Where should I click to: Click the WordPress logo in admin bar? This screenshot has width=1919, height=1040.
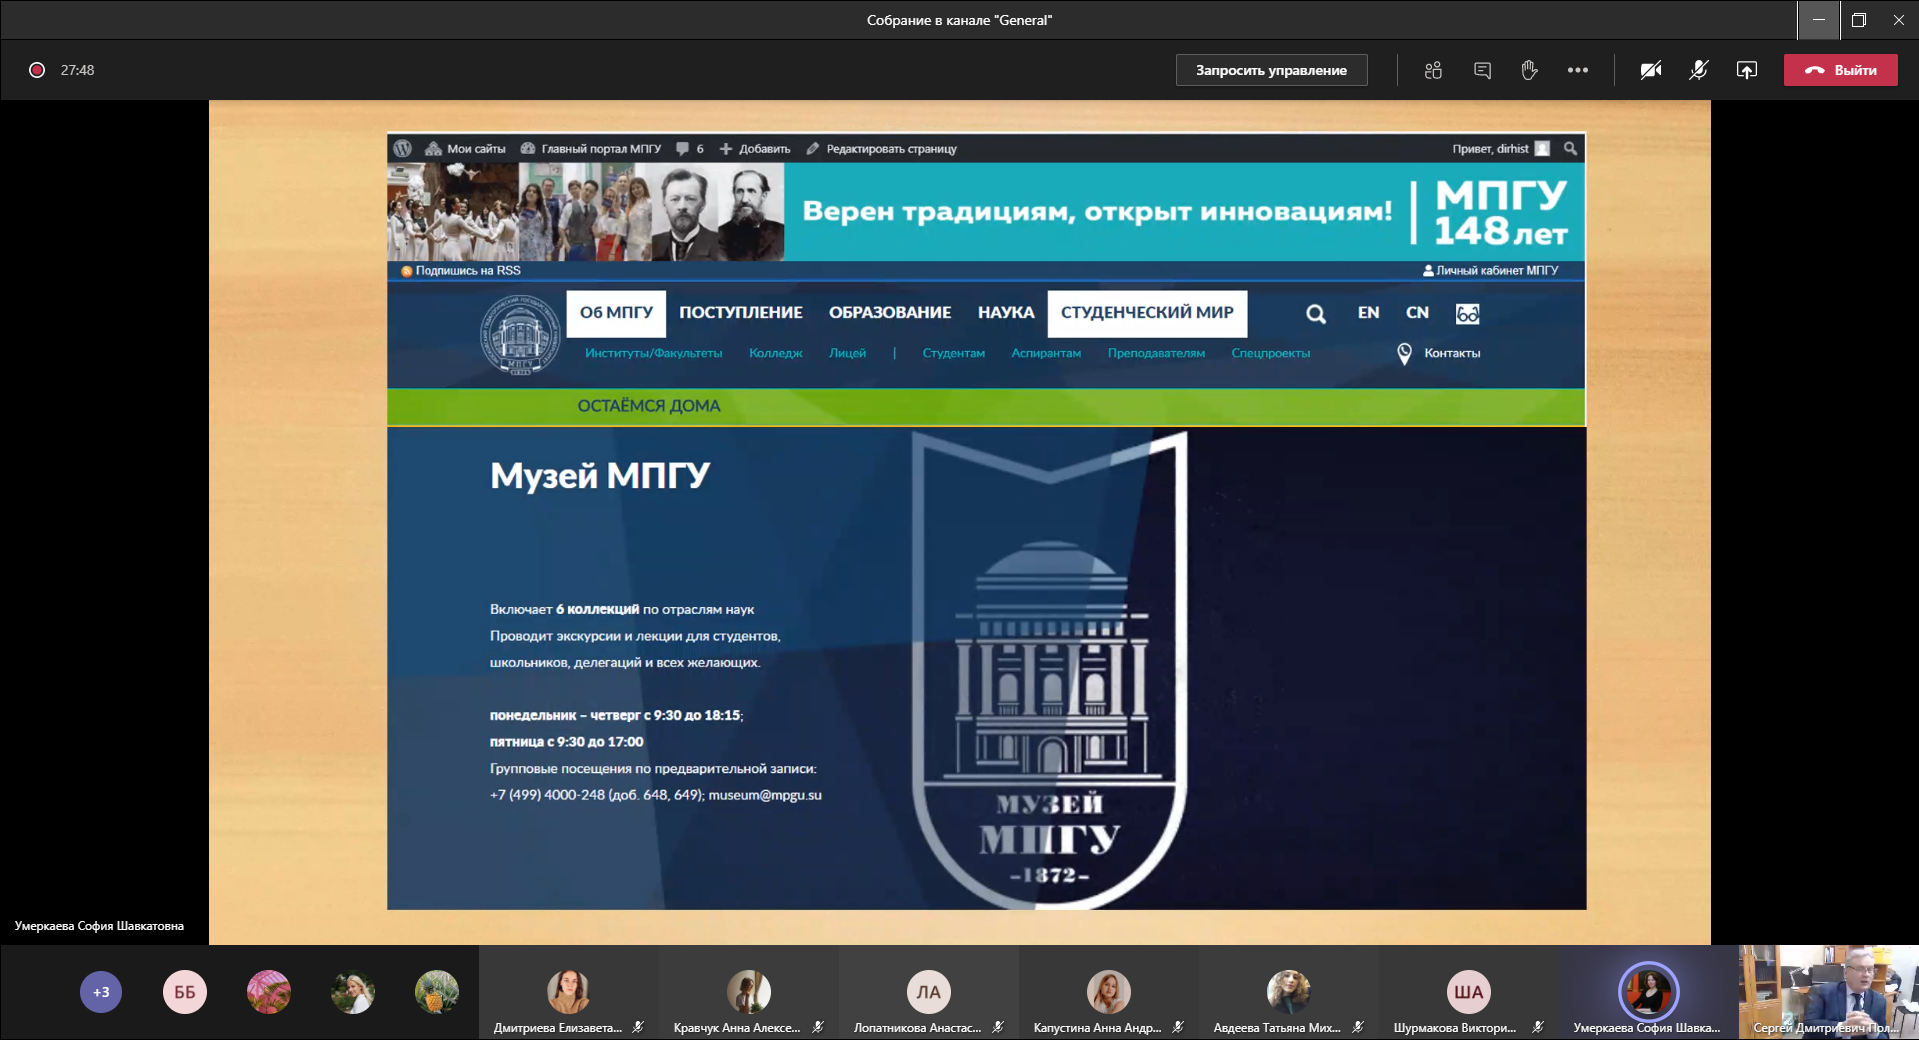tap(403, 149)
